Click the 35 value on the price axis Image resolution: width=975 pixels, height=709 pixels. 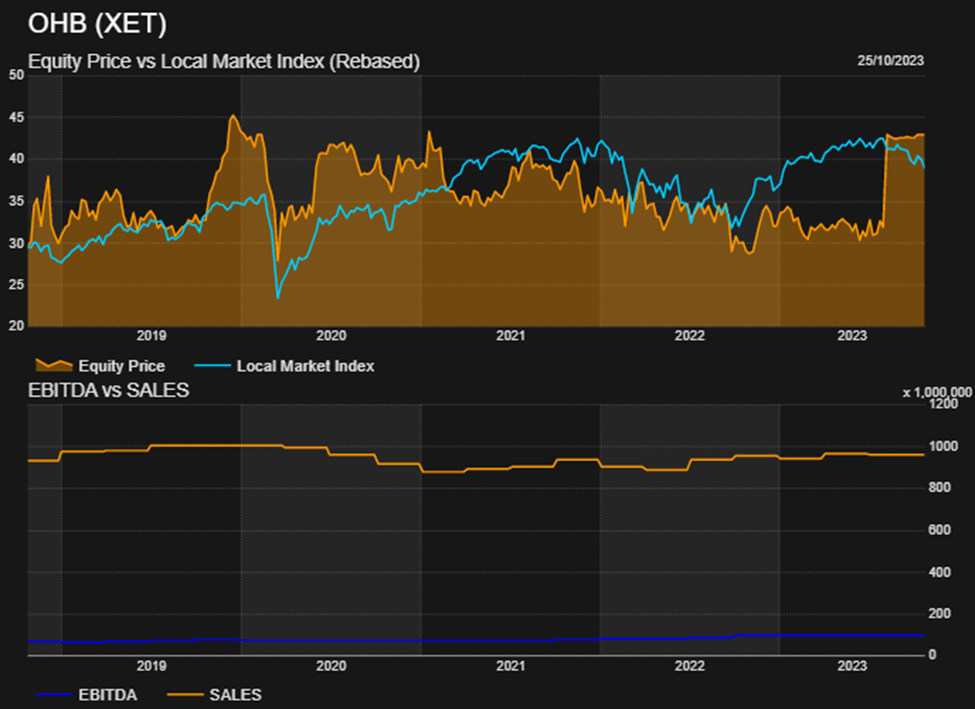(x=17, y=201)
